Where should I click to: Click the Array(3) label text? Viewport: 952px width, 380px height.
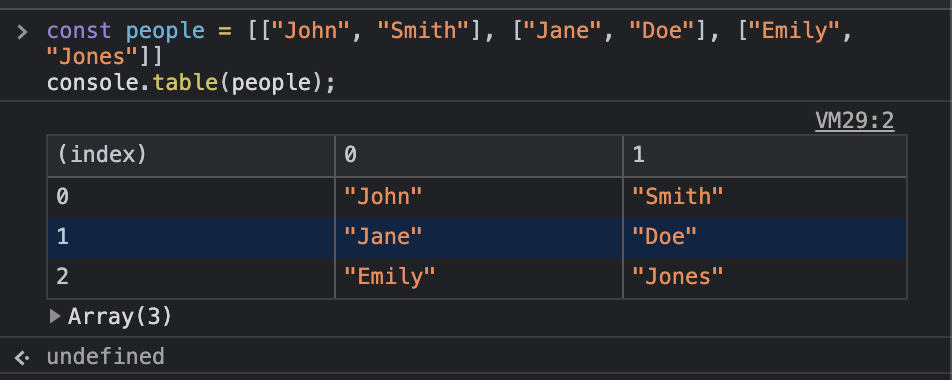[x=120, y=316]
